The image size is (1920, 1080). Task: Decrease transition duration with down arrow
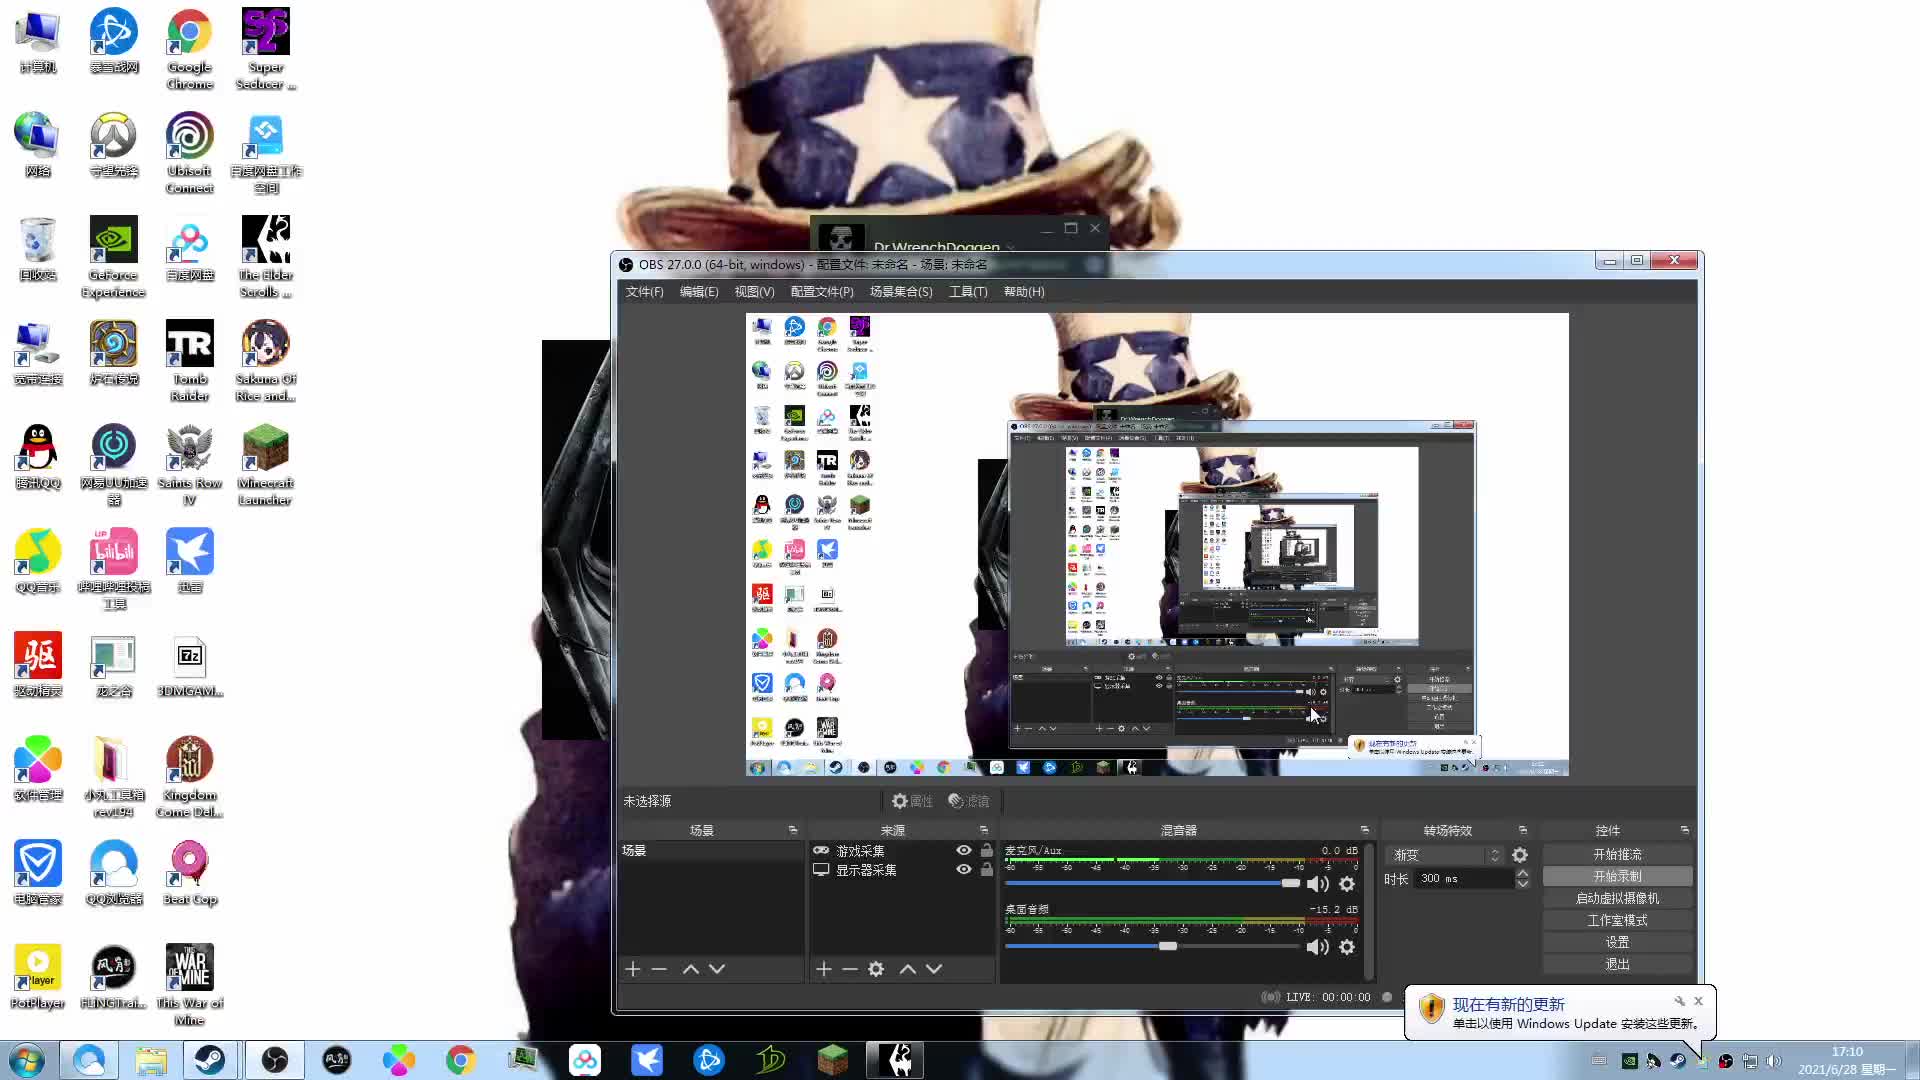(x=1522, y=884)
